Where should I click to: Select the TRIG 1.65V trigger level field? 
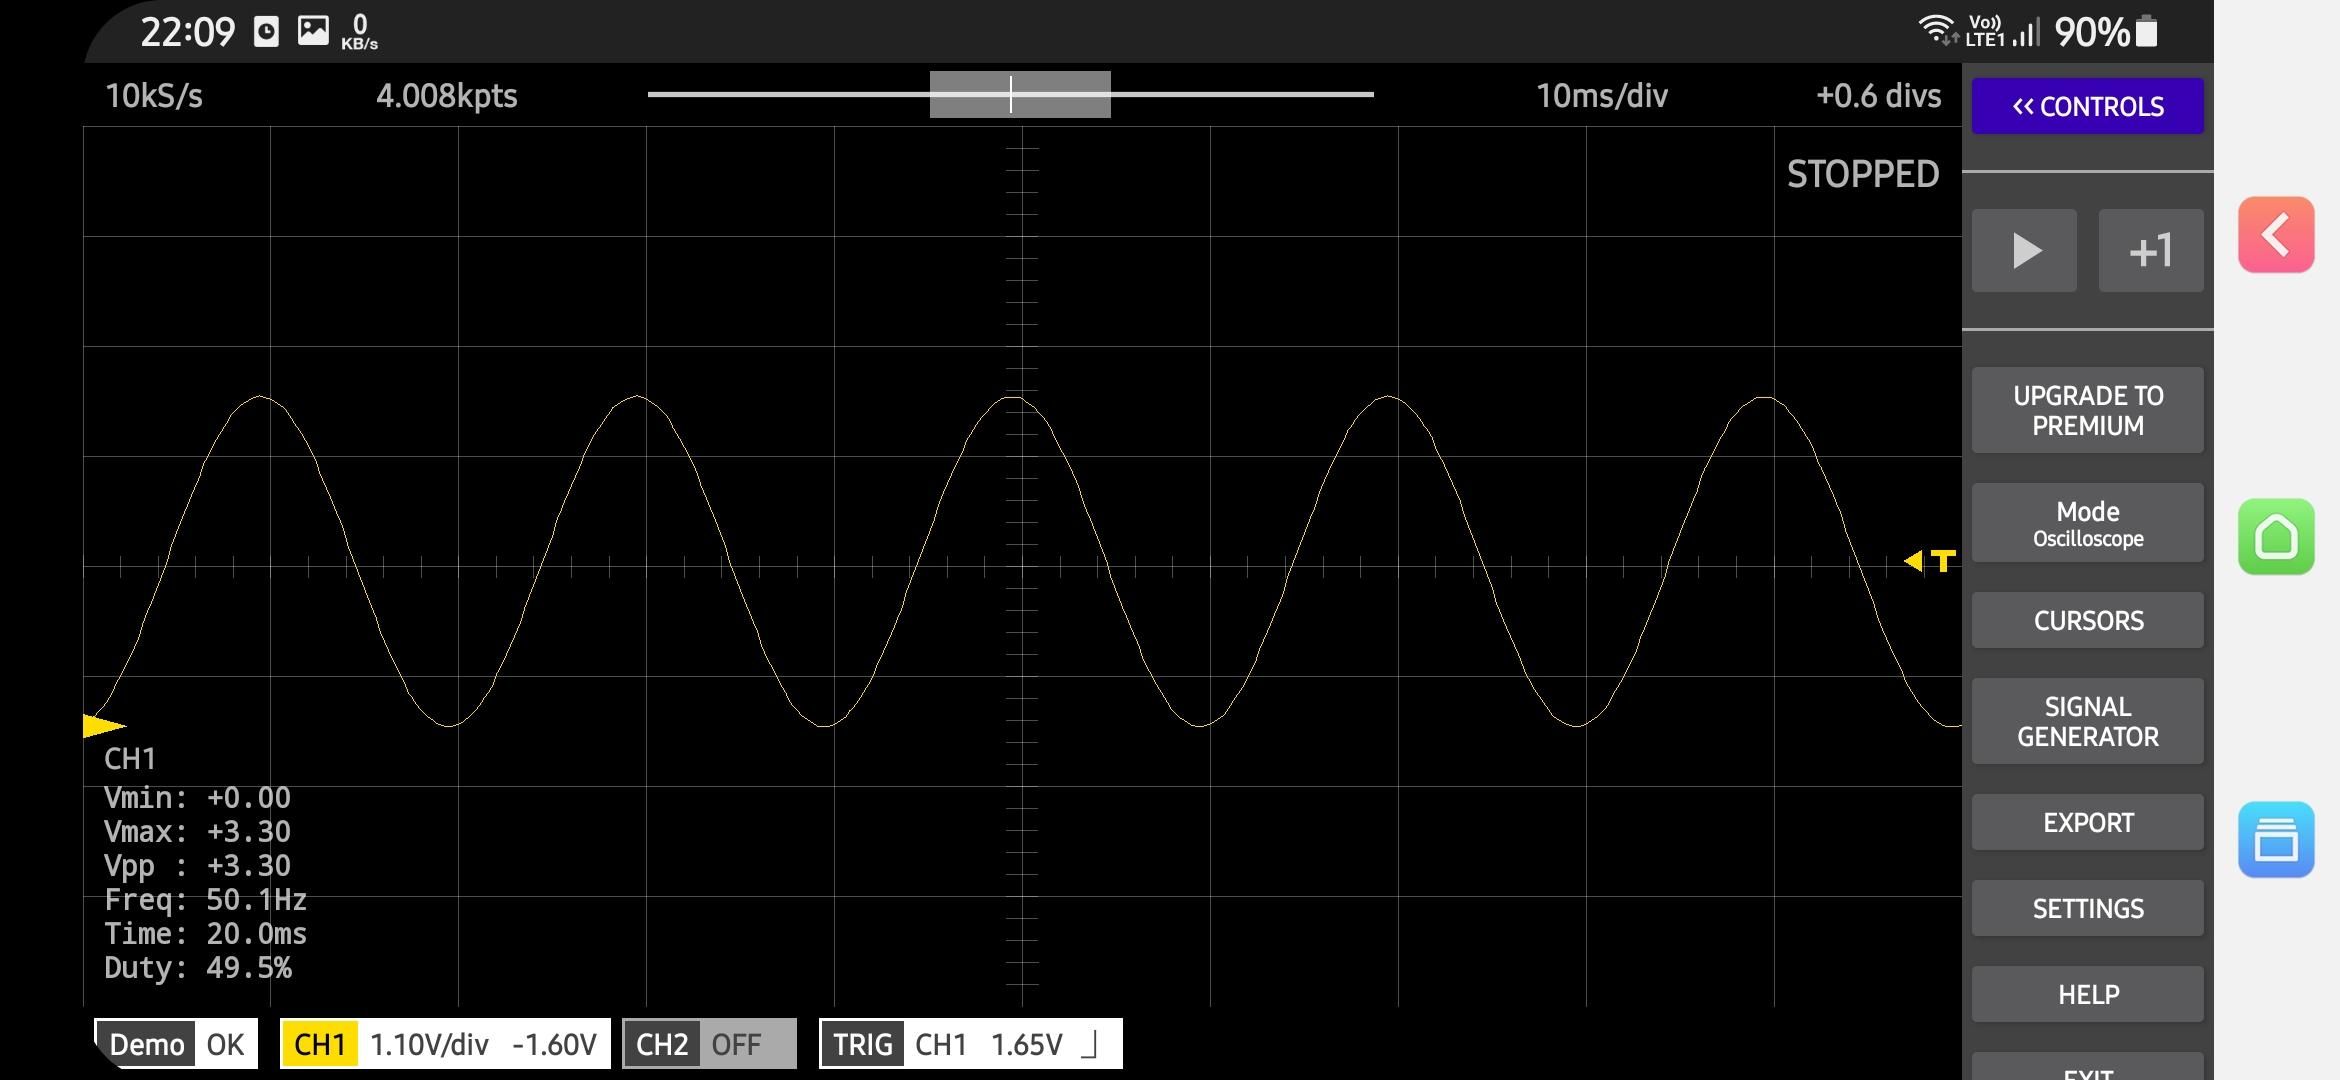[x=1026, y=1043]
